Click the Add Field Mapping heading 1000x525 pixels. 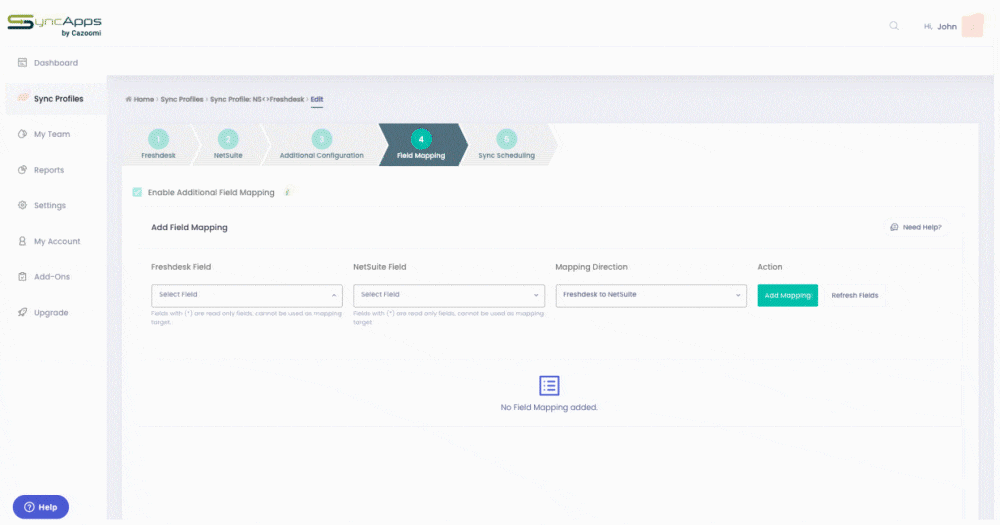189,227
